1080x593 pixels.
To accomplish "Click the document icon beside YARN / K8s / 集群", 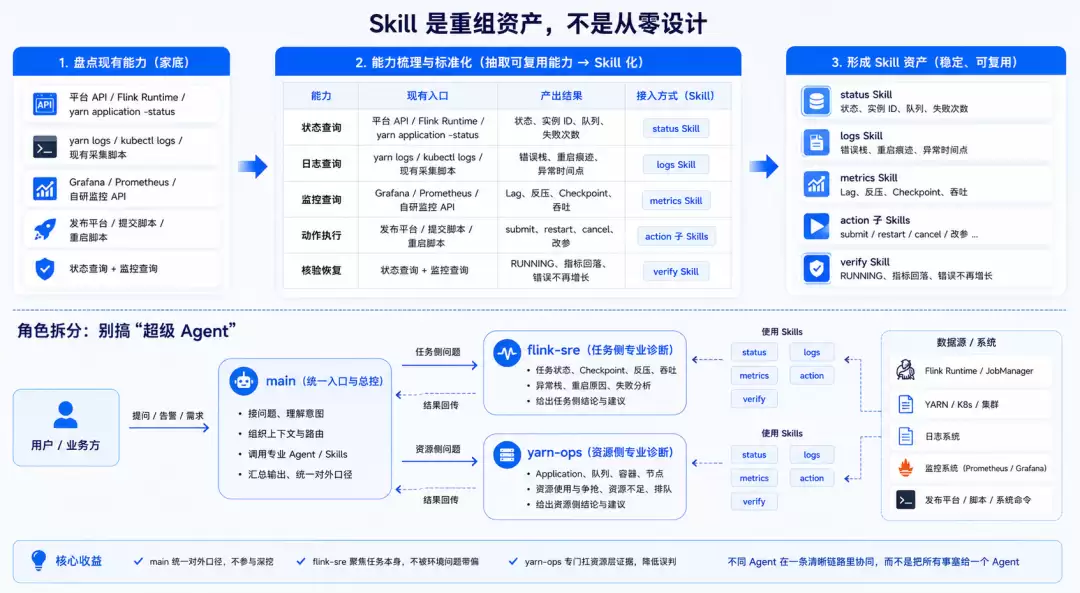I will pos(906,404).
